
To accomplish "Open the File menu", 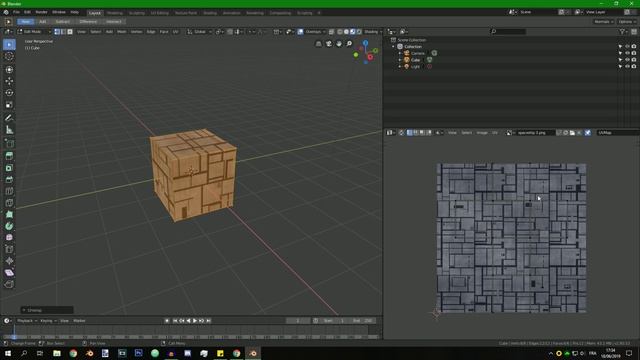I will pos(16,12).
